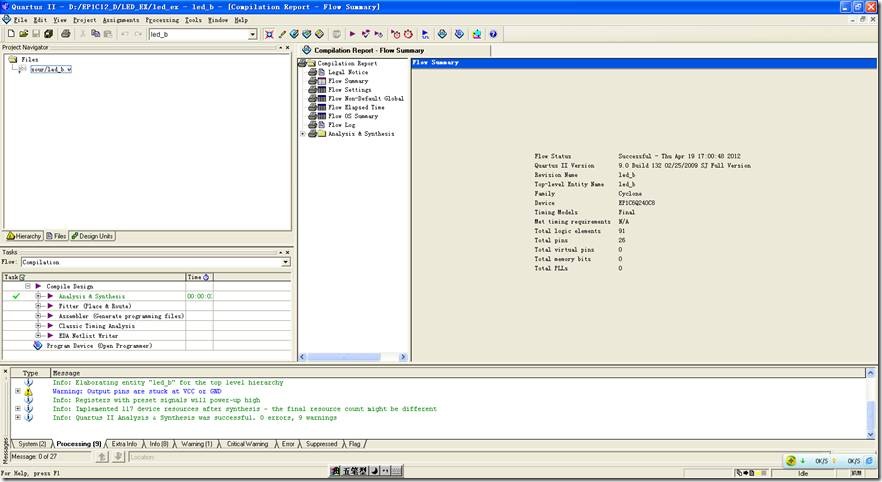
Task: Copy with the toolbar copy icon
Action: (x=95, y=34)
